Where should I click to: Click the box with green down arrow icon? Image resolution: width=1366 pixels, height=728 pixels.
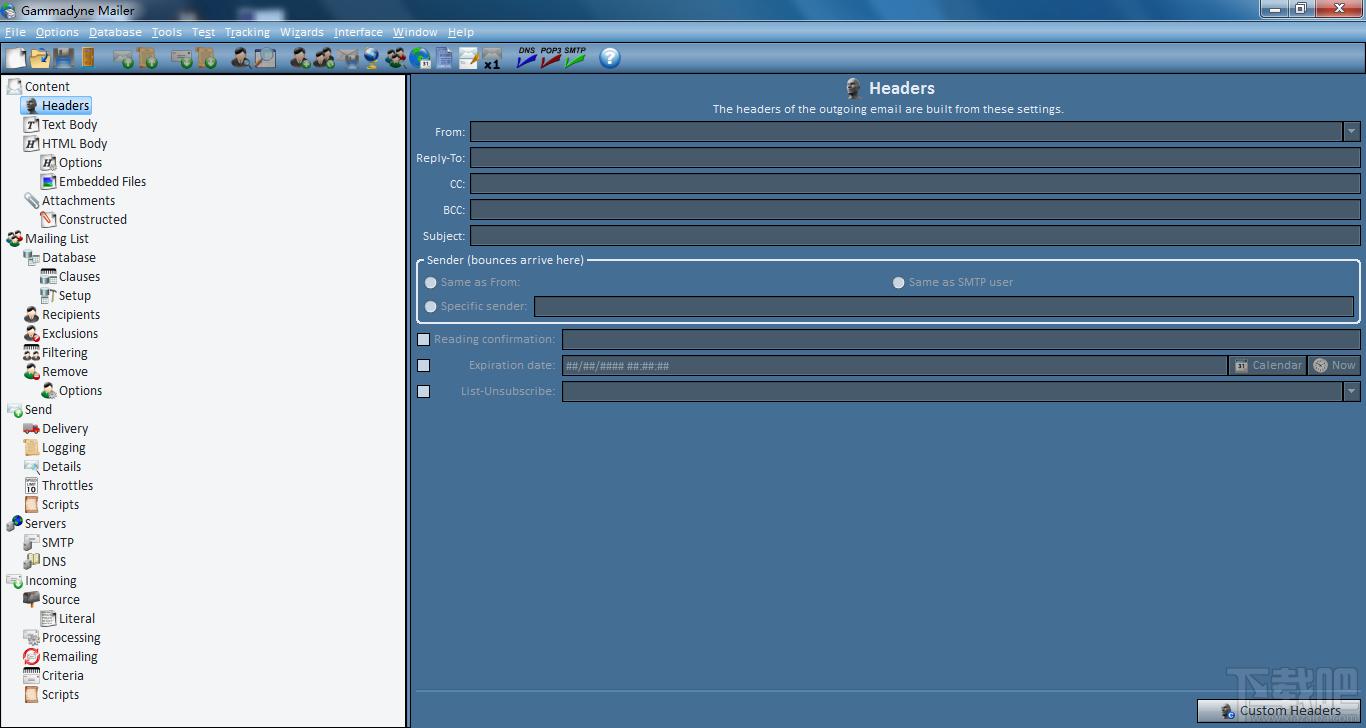click(207, 58)
